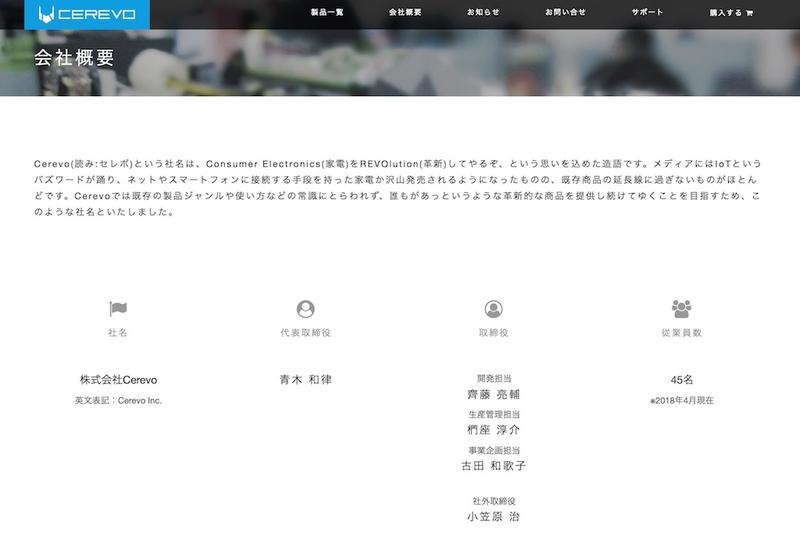Click the 取締役 label under the icon
This screenshot has height=554, width=800.
coord(493,333)
